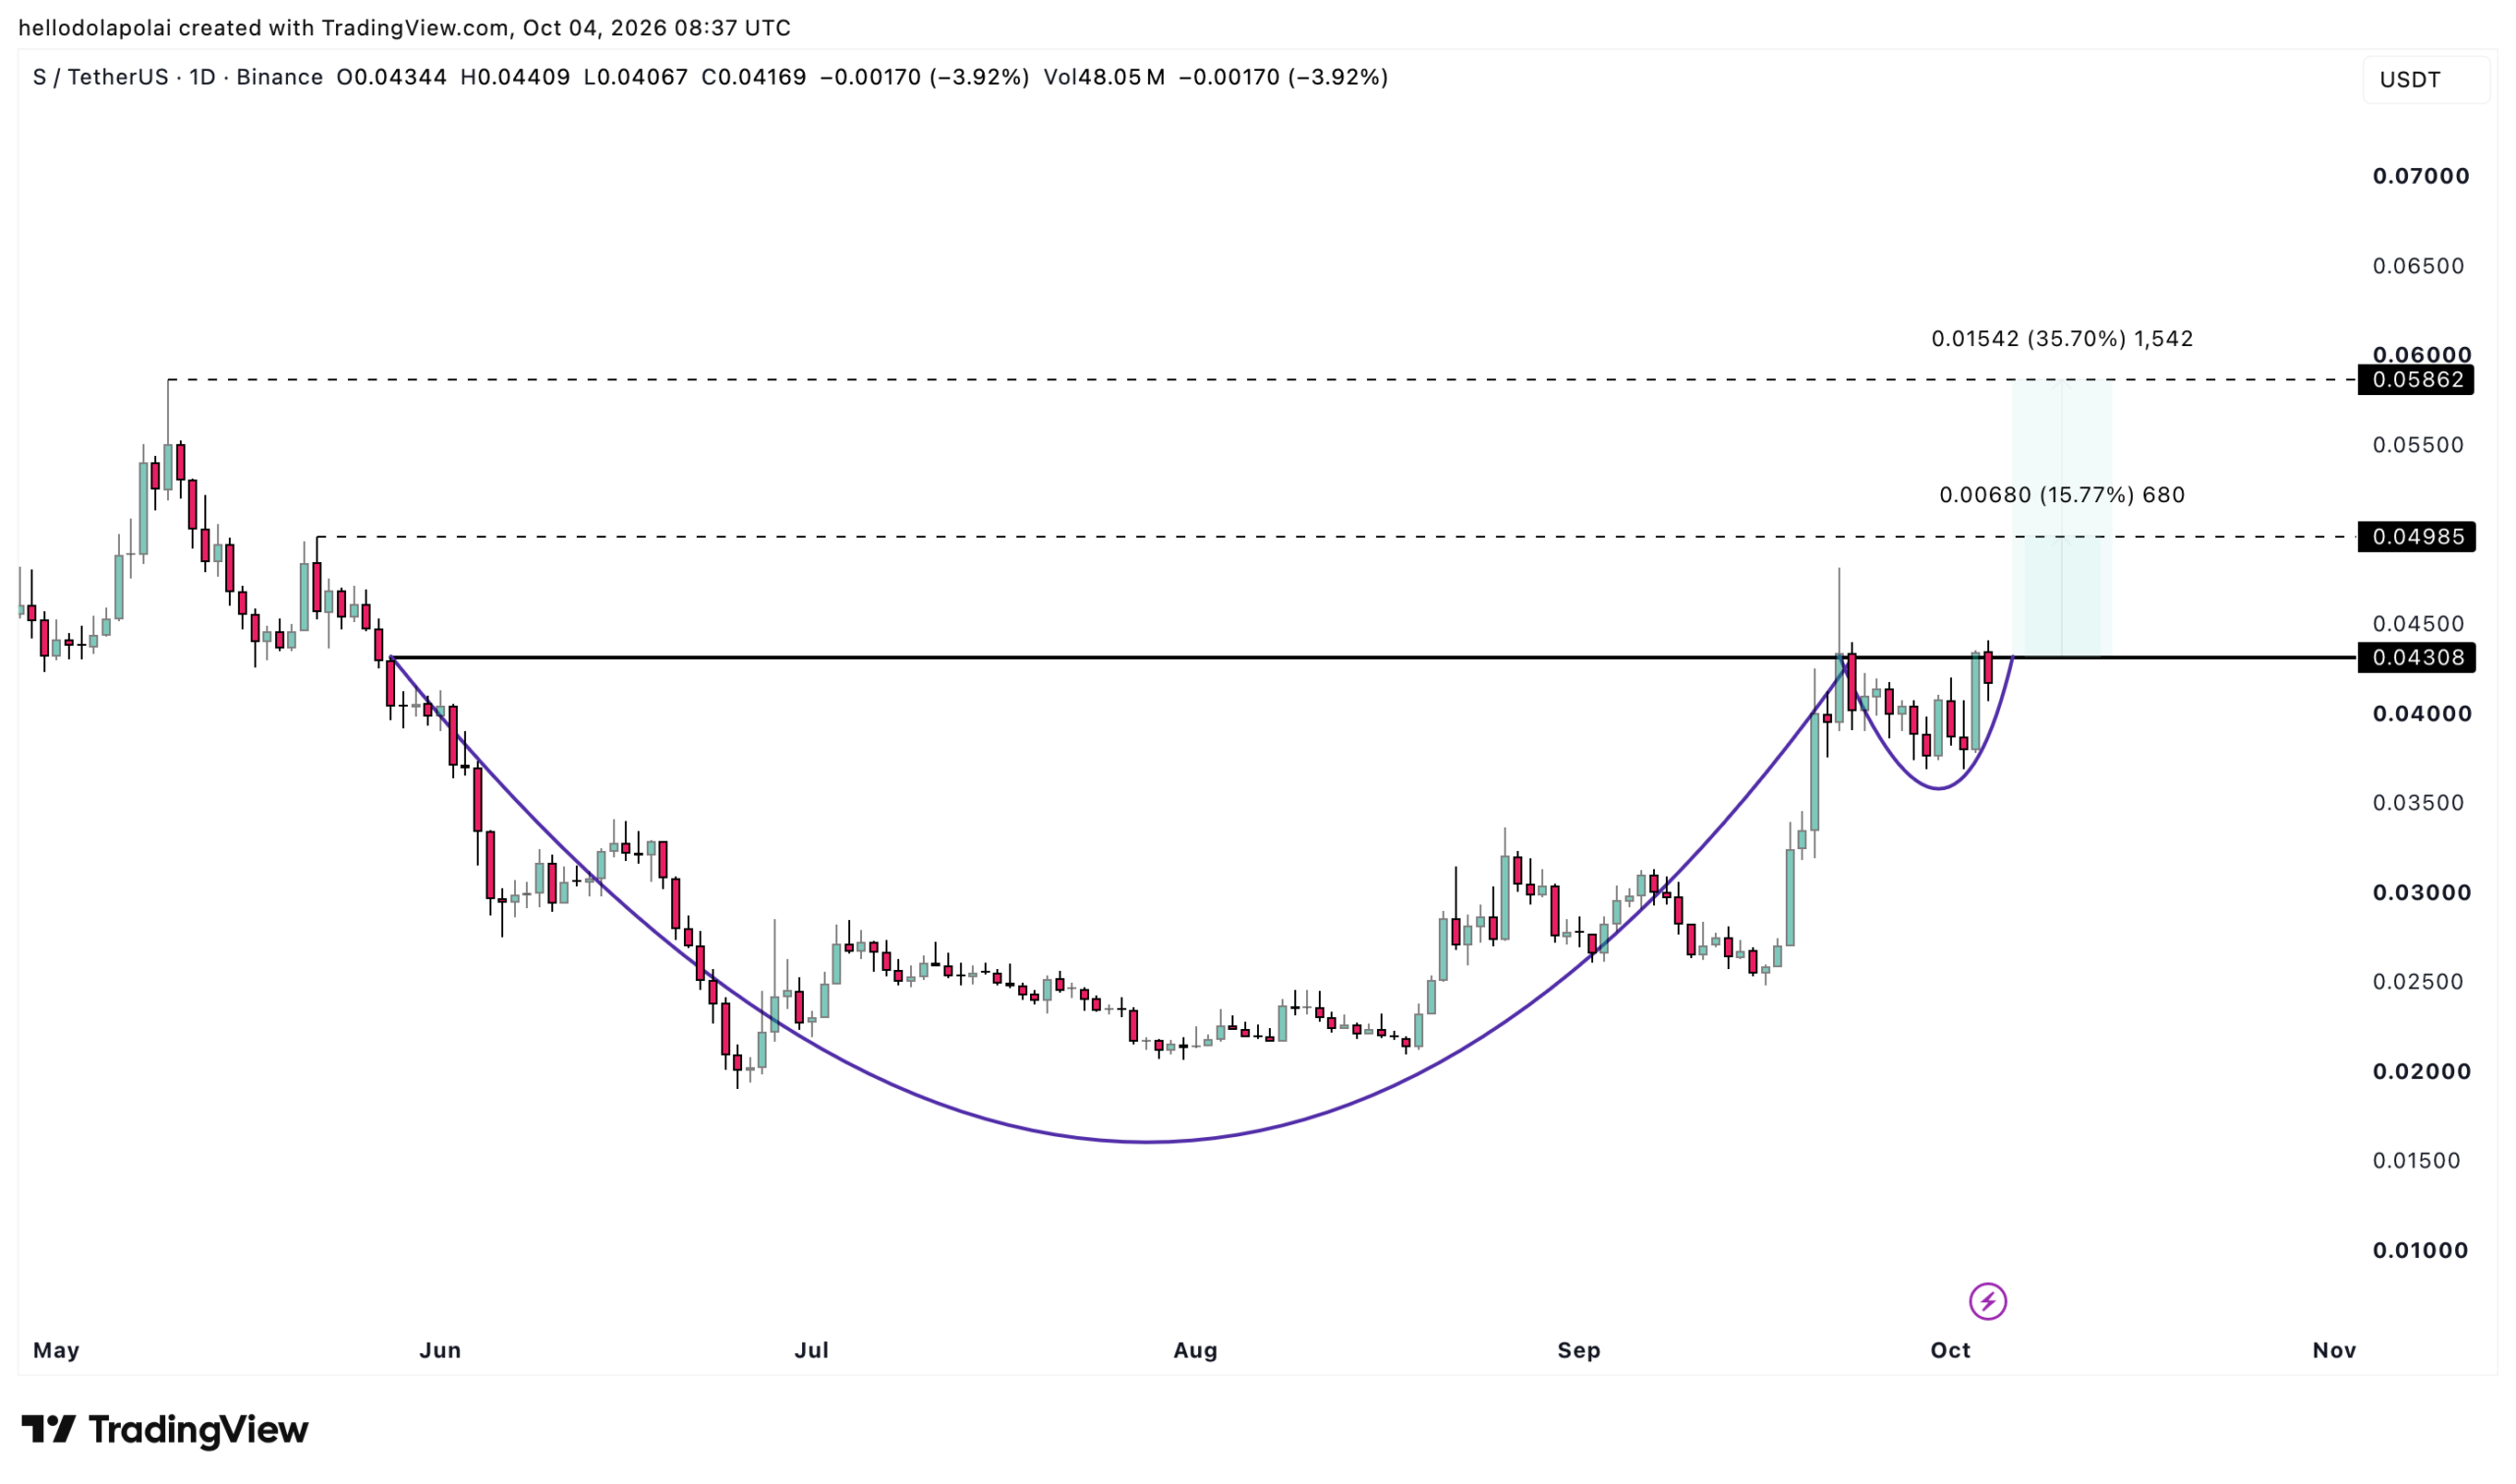Click the May label on time axis
Image resolution: width=2516 pixels, height=1484 pixels.
point(56,1351)
